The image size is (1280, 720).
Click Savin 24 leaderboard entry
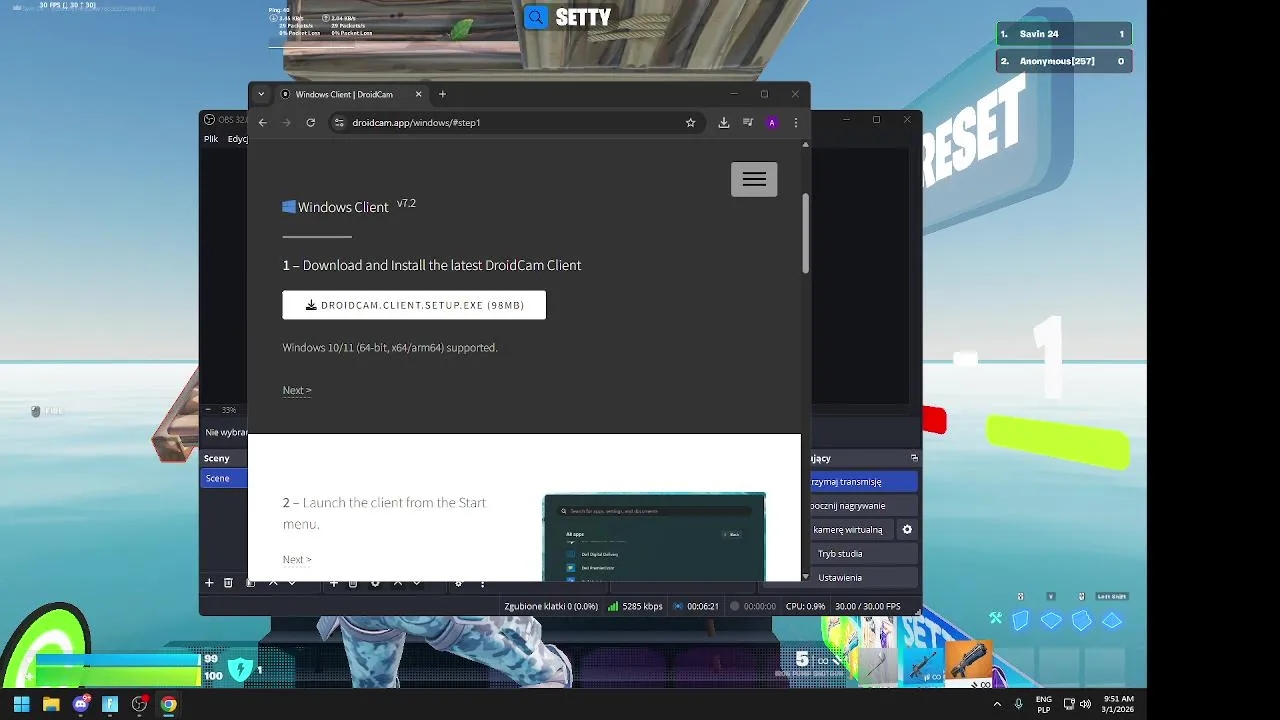point(1064,34)
